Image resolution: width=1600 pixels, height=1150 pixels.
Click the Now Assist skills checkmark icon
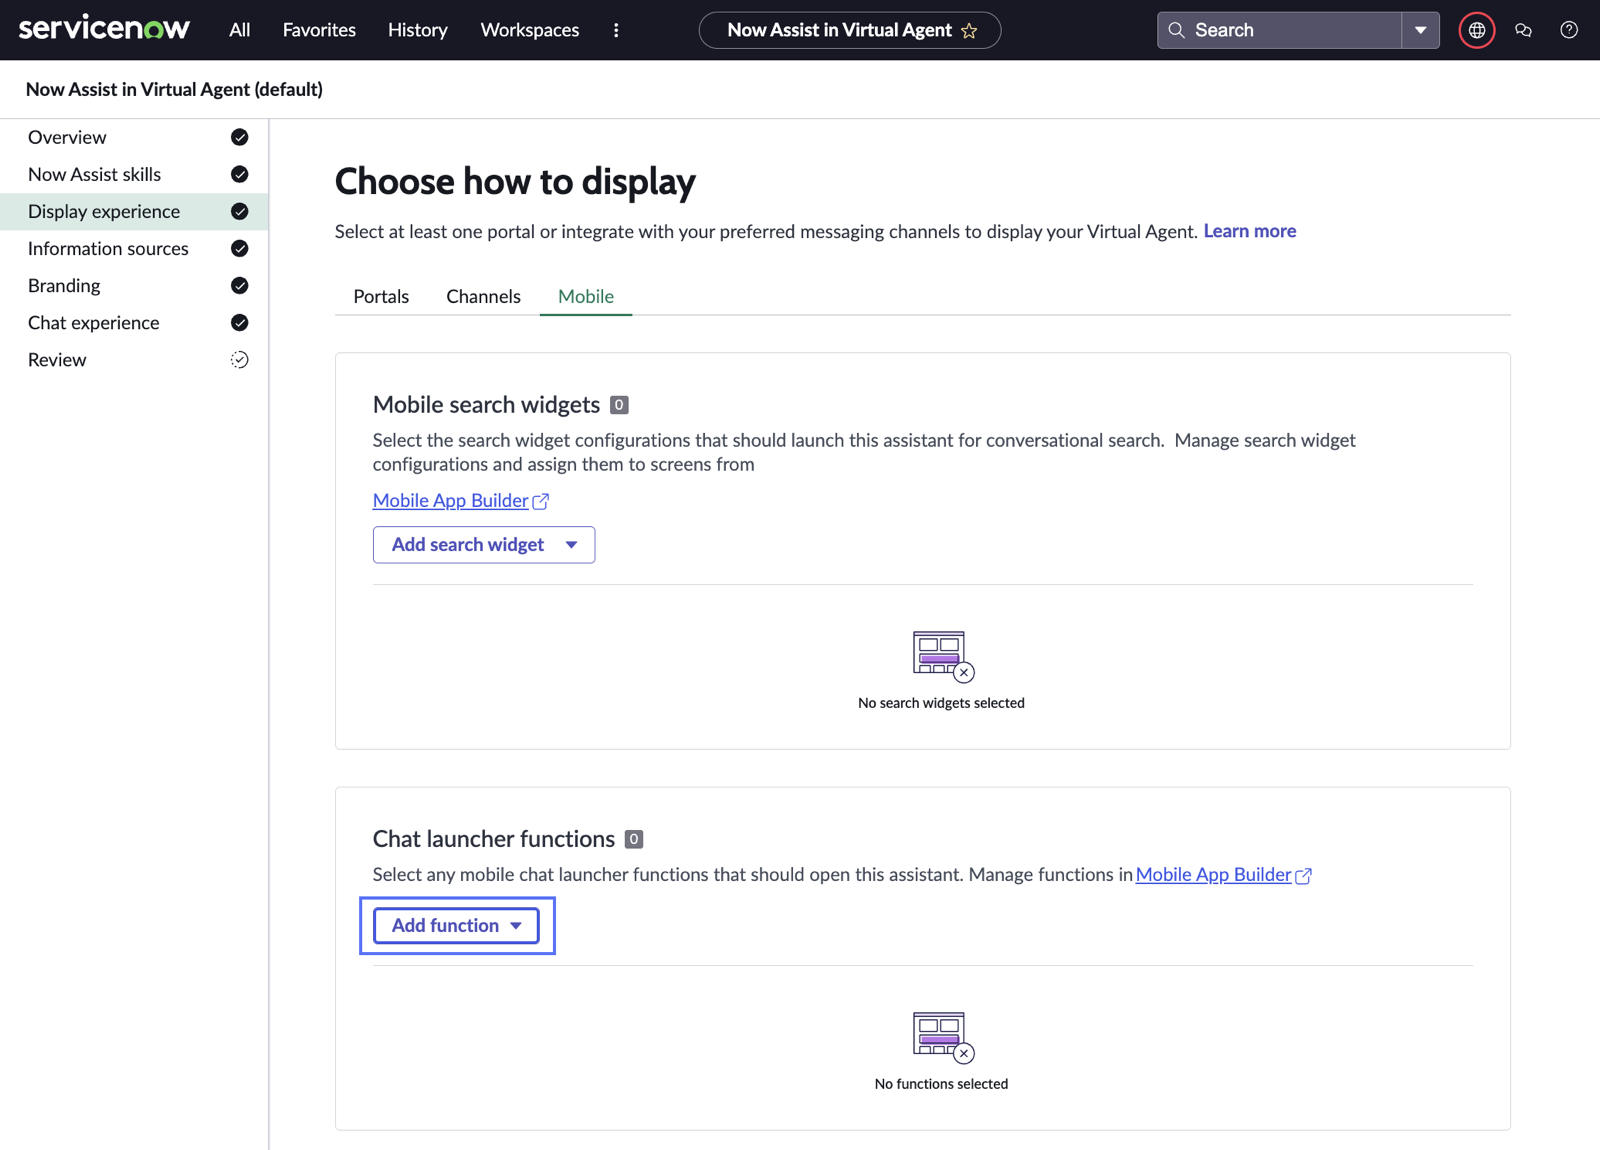click(240, 174)
